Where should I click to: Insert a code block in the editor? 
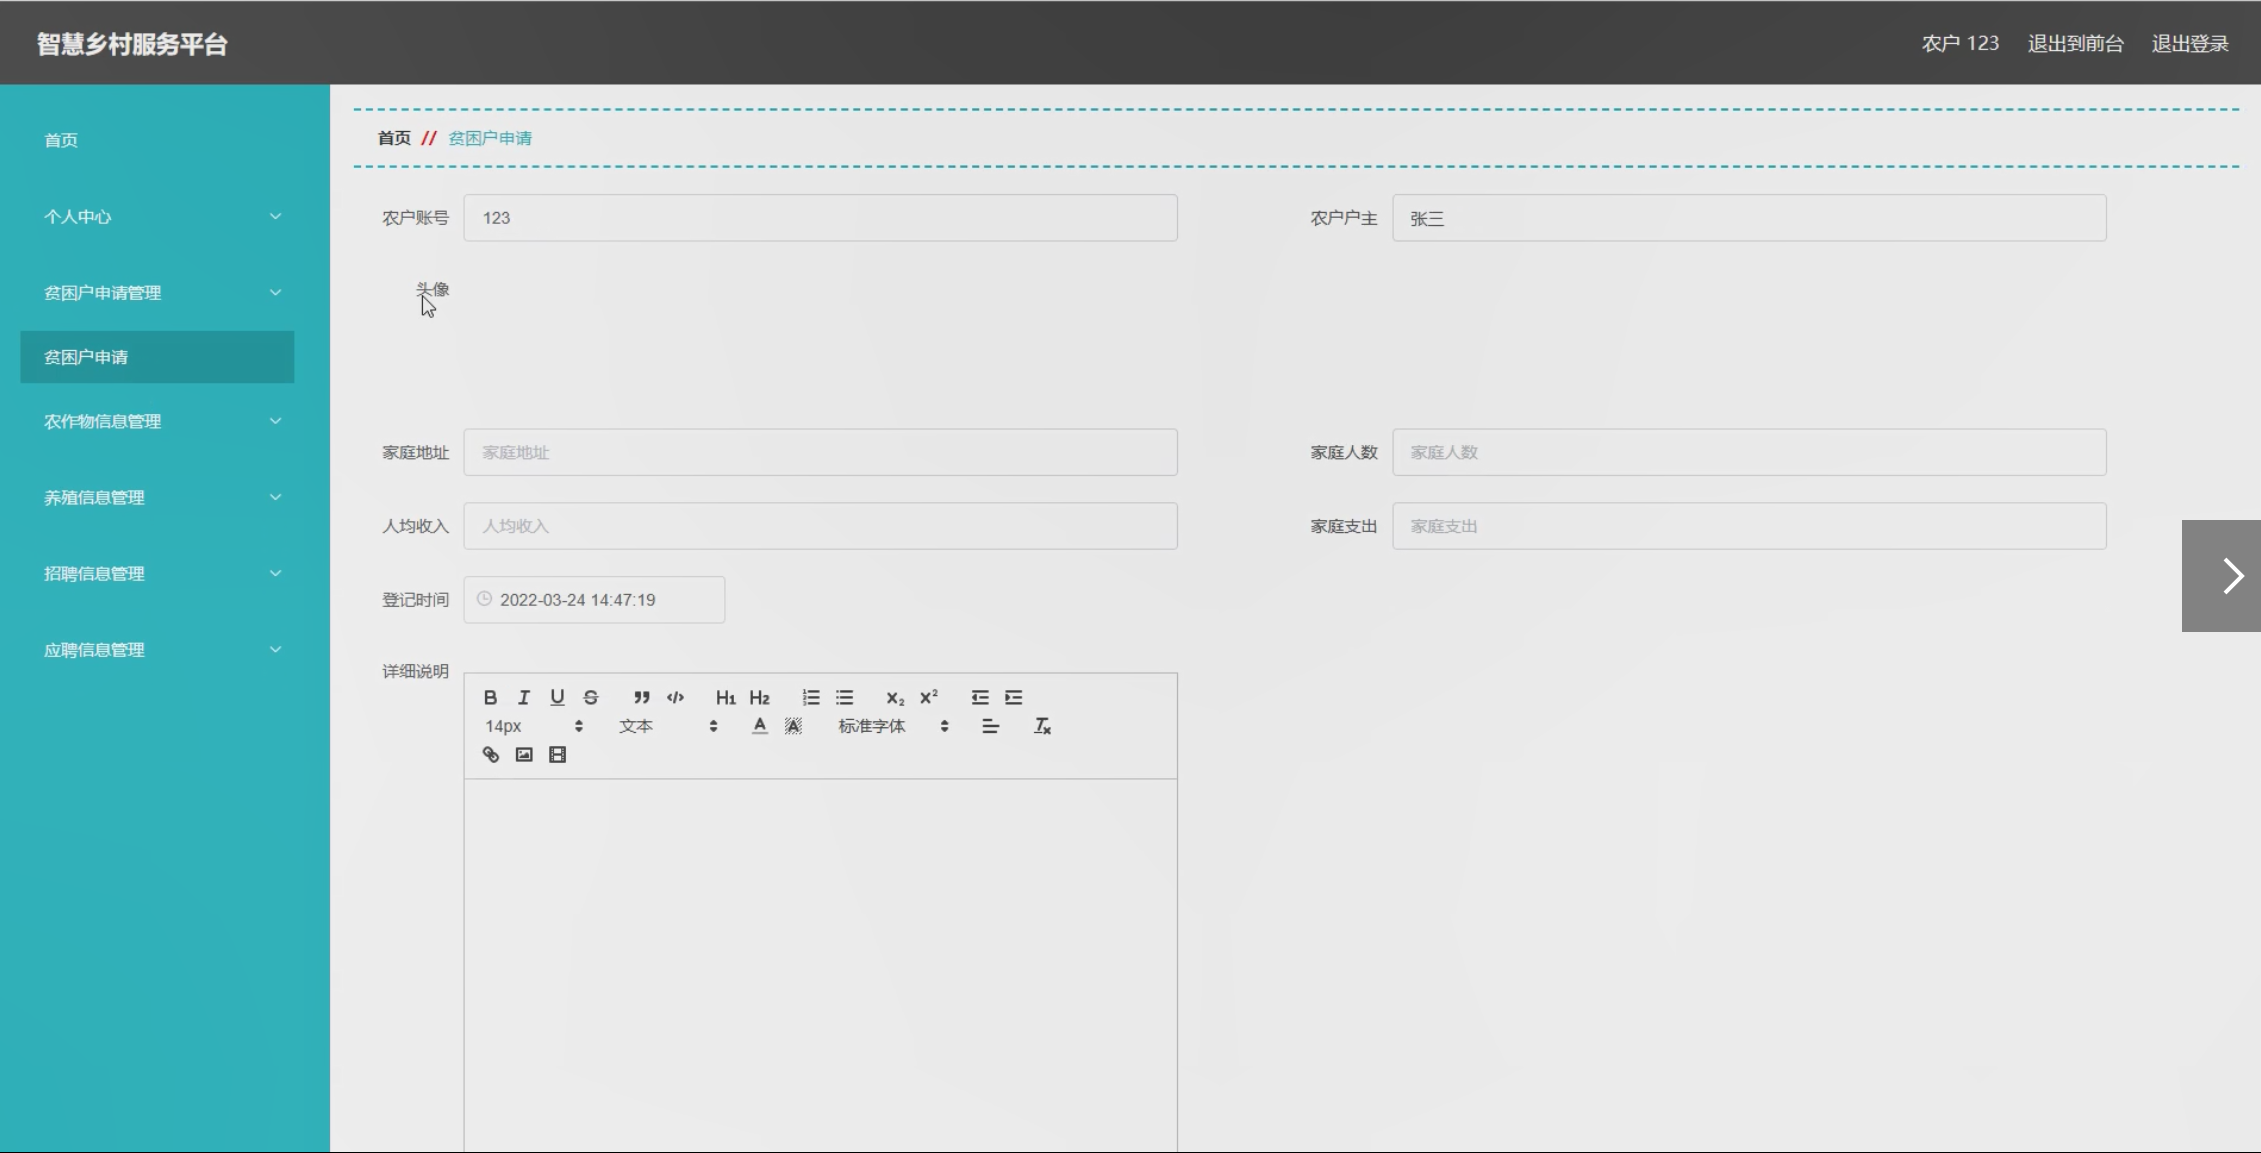tap(676, 698)
